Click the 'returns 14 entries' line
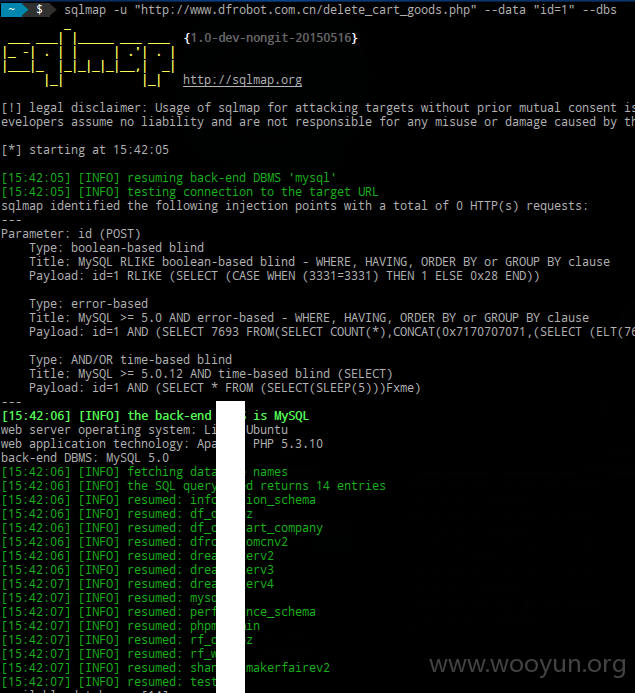 point(194,486)
